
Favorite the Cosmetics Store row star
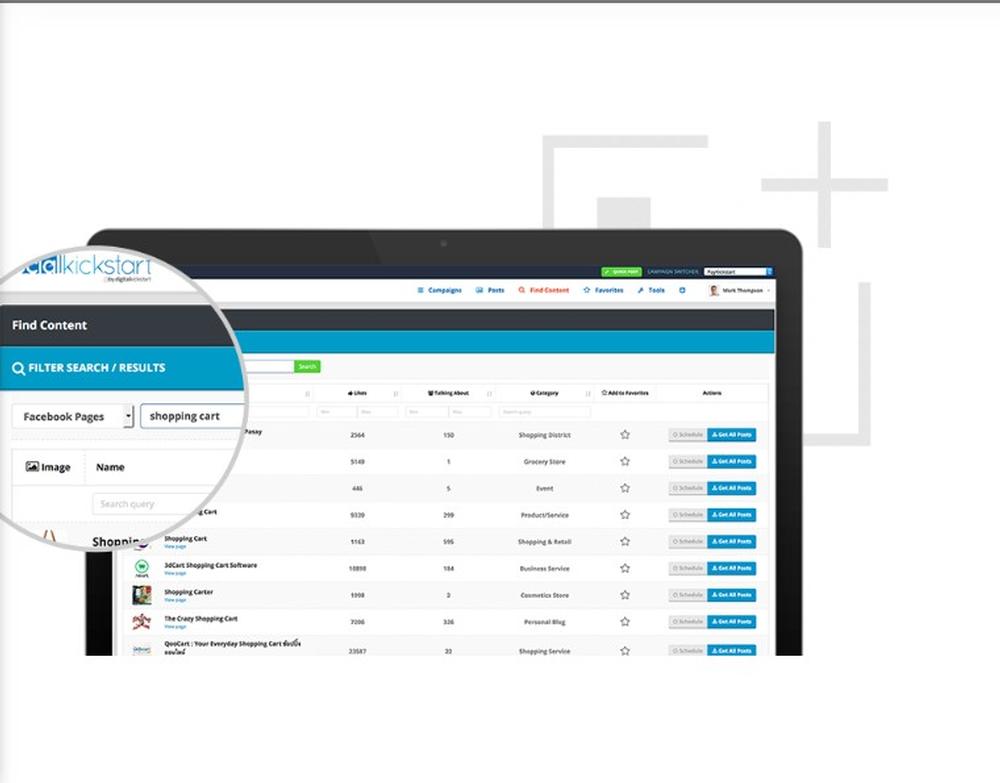625,595
